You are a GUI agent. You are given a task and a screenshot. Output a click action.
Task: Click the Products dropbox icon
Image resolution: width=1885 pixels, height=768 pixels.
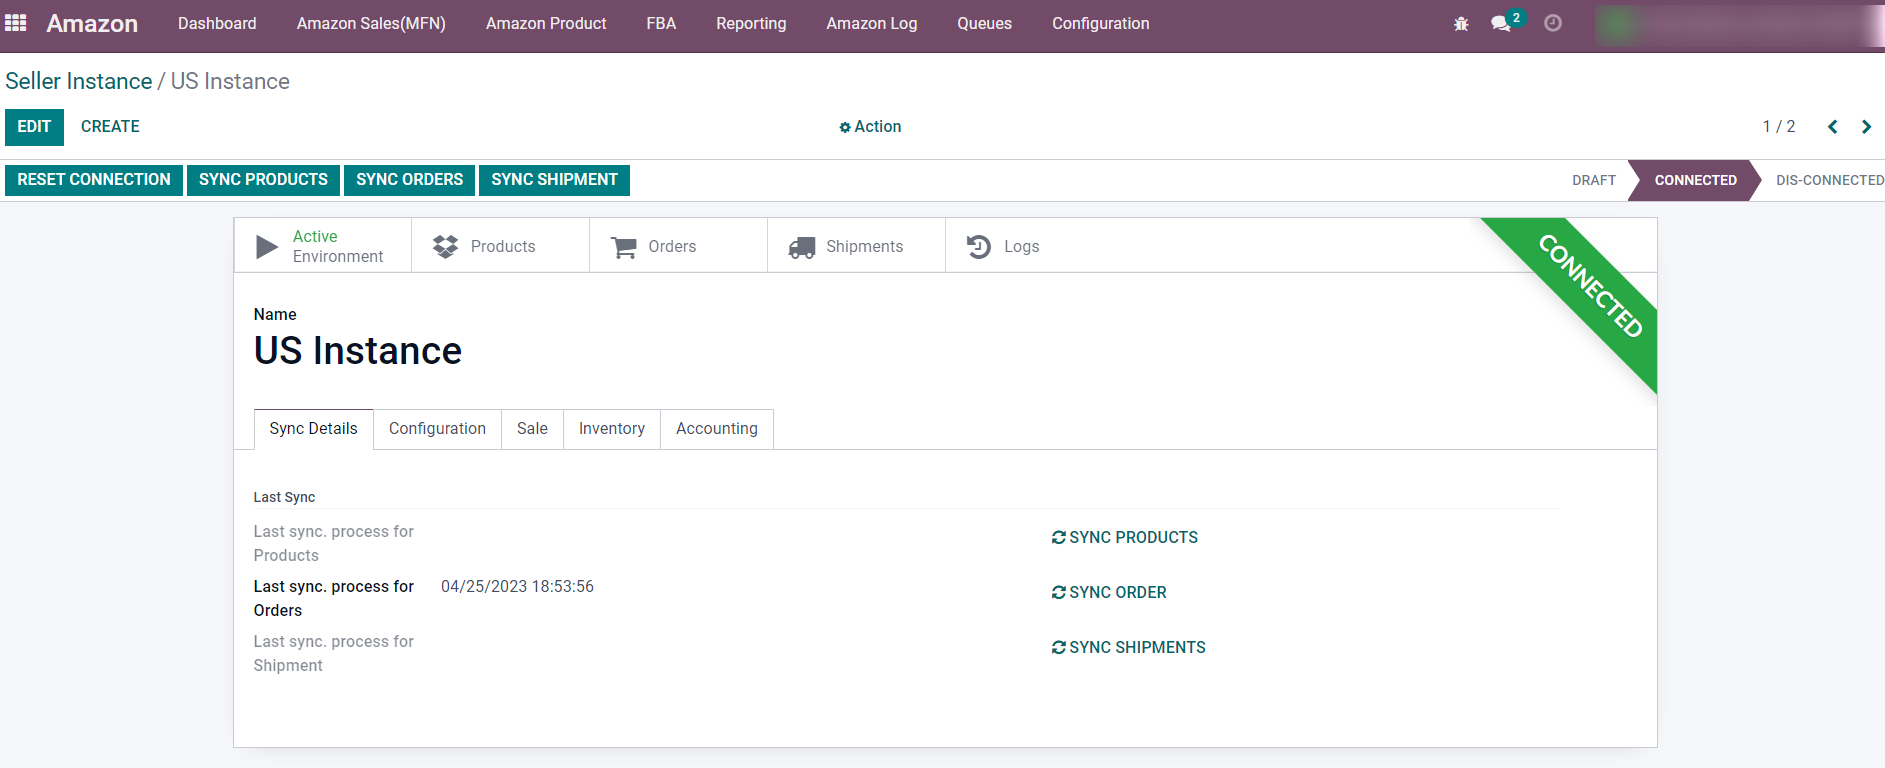click(445, 246)
